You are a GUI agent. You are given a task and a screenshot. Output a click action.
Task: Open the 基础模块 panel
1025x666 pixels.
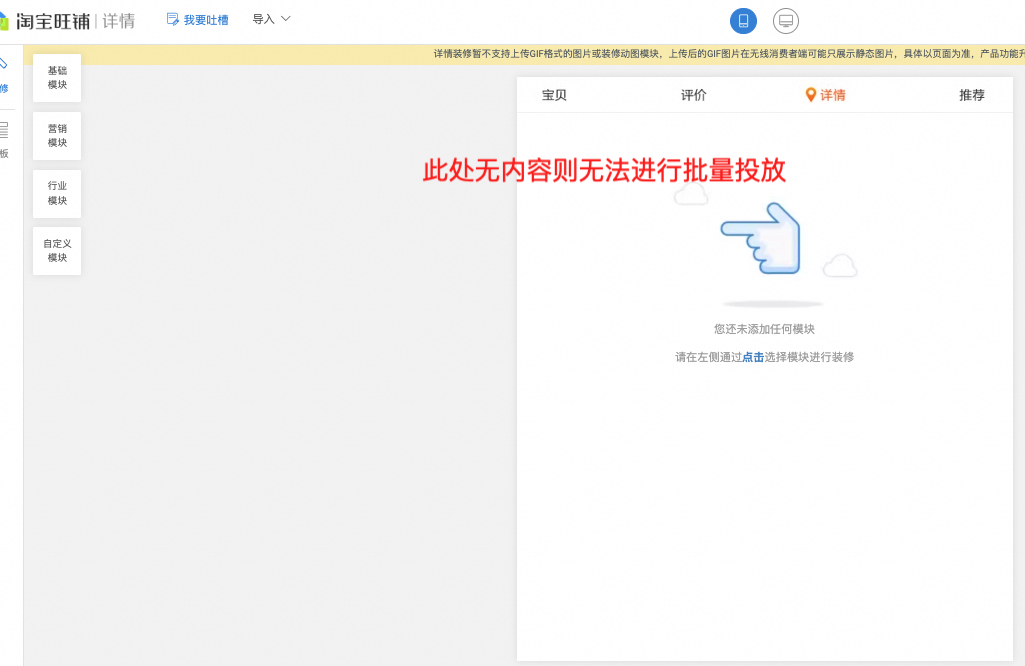coord(57,78)
